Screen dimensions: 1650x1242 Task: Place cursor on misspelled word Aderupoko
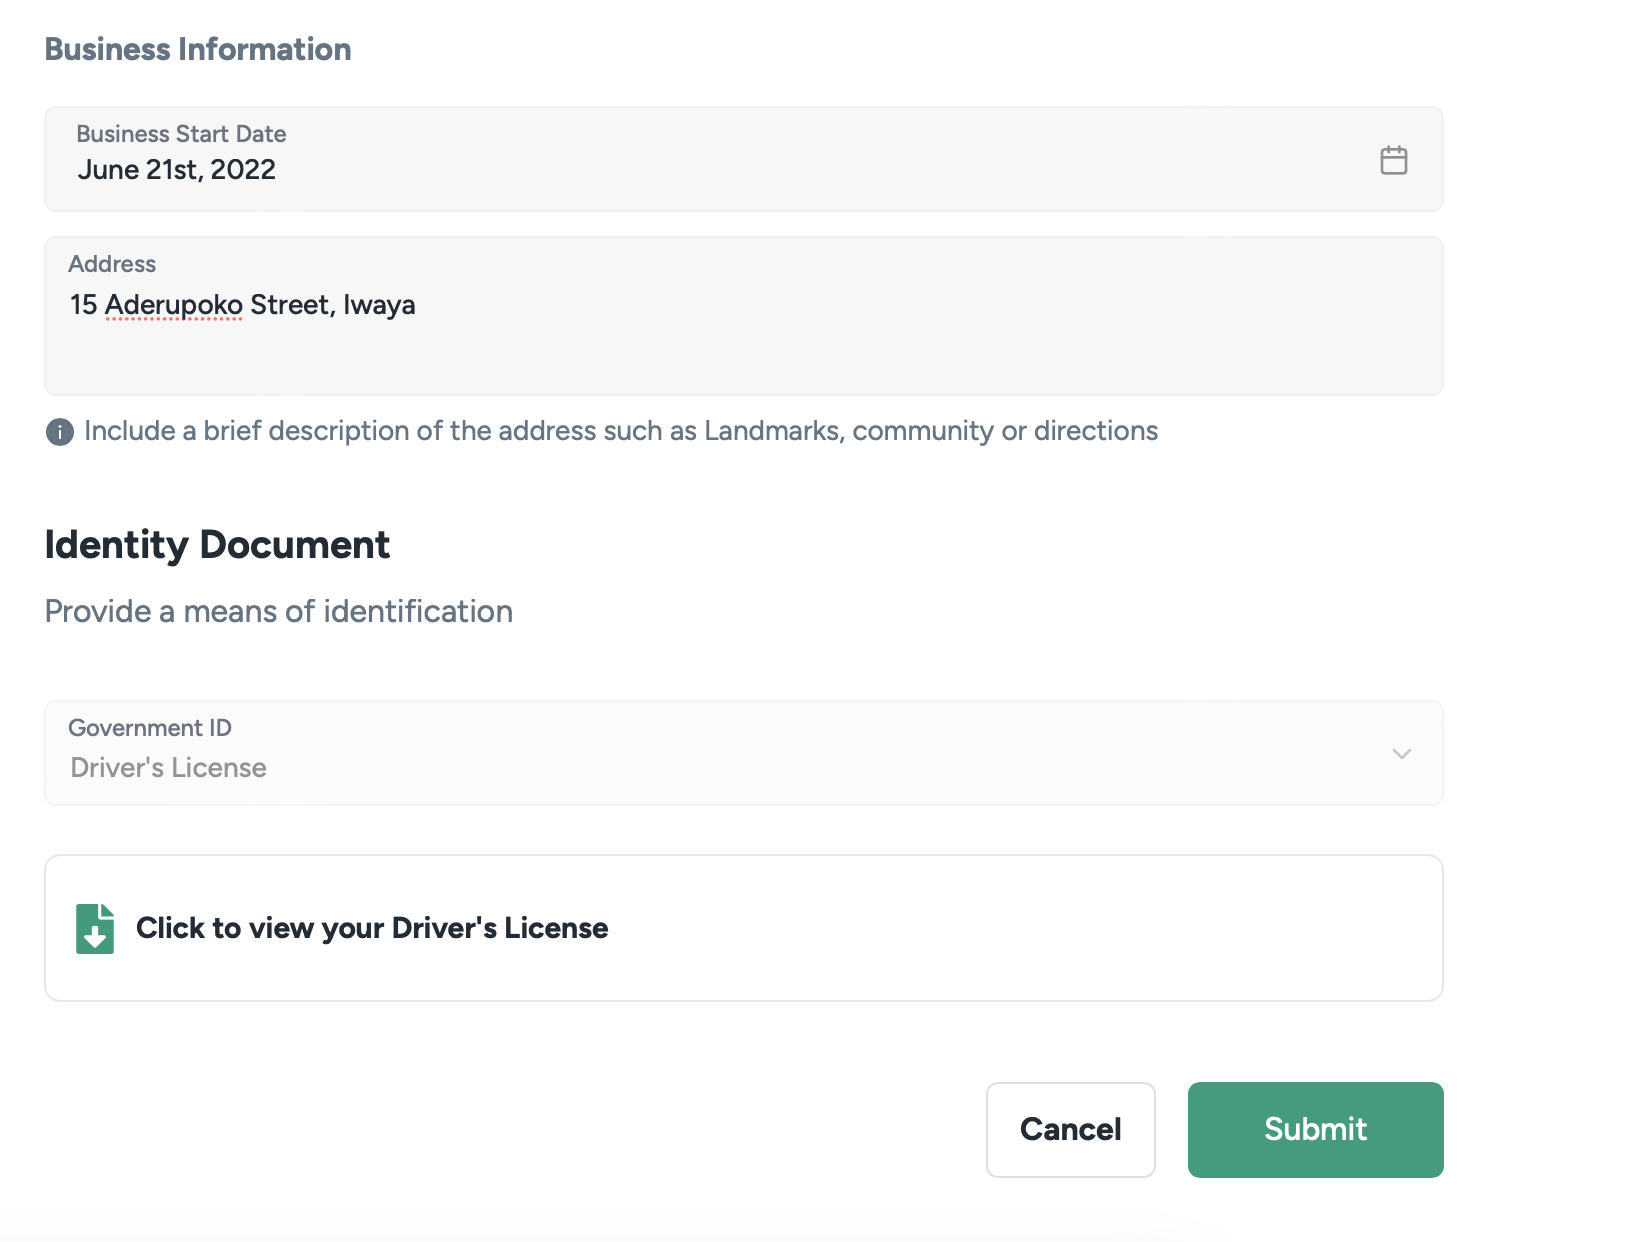pos(173,305)
